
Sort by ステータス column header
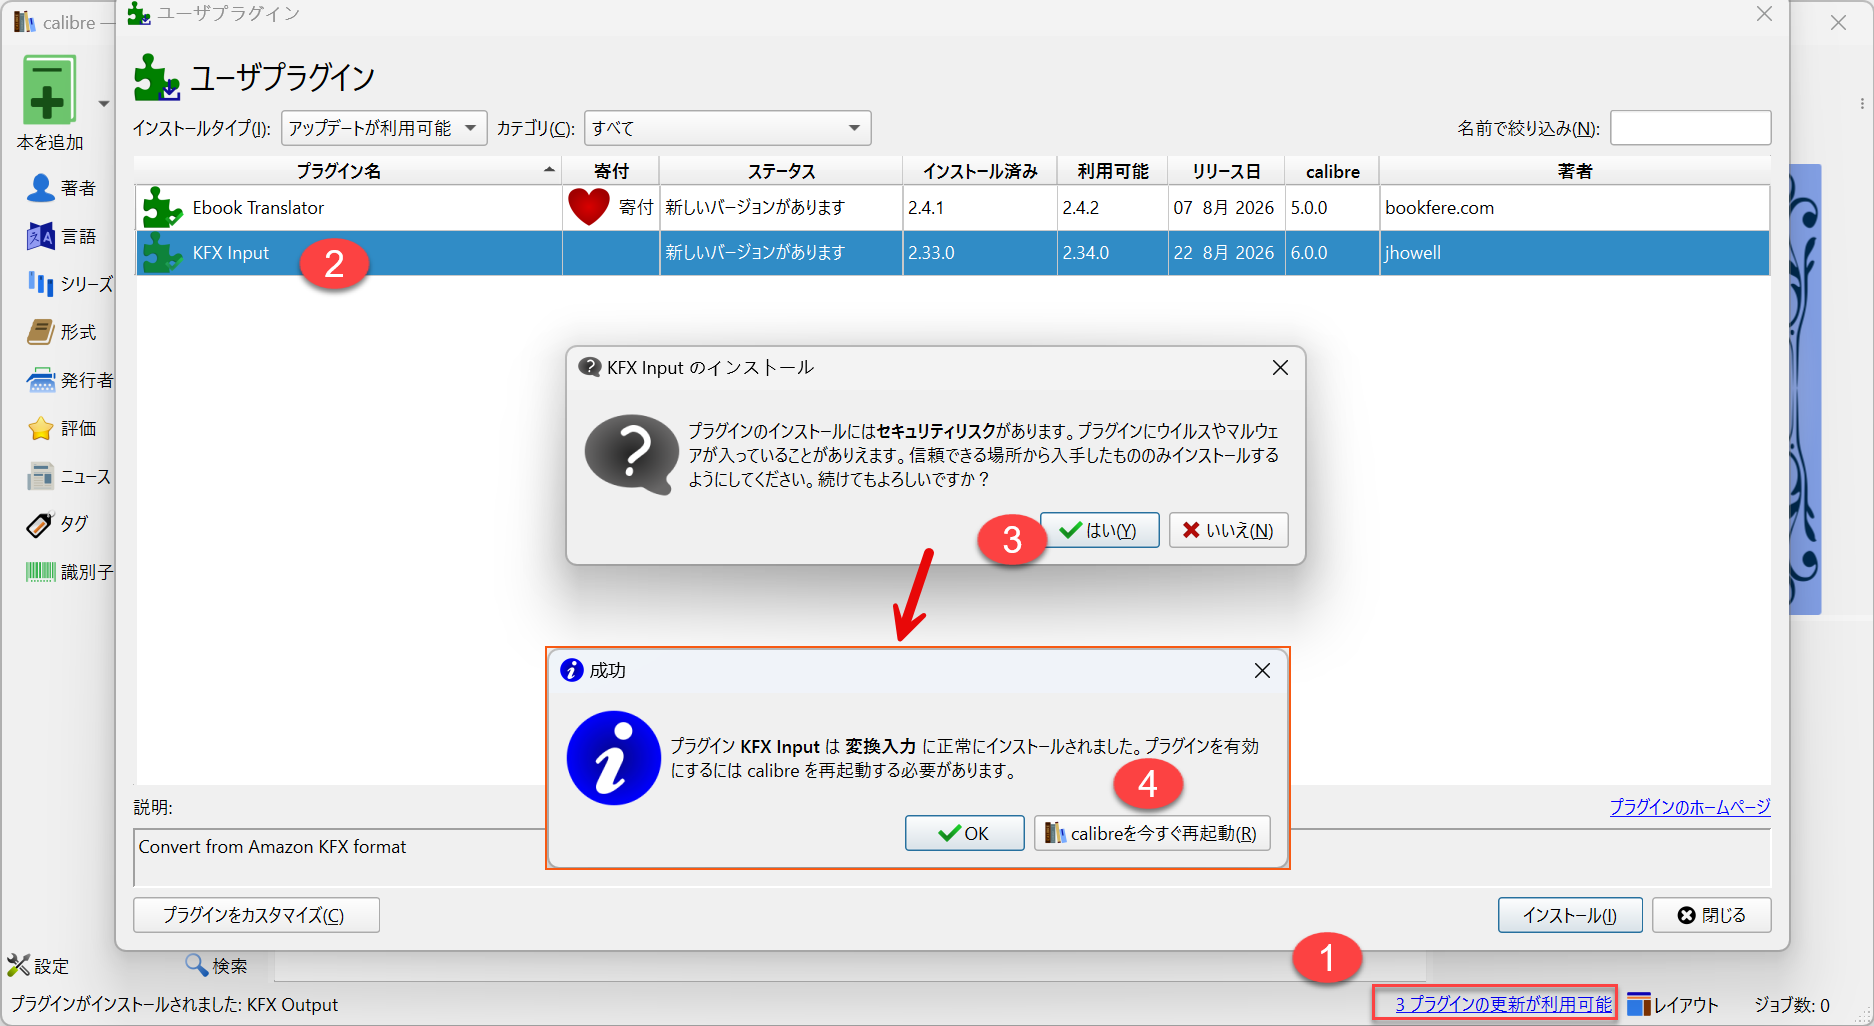tap(781, 171)
